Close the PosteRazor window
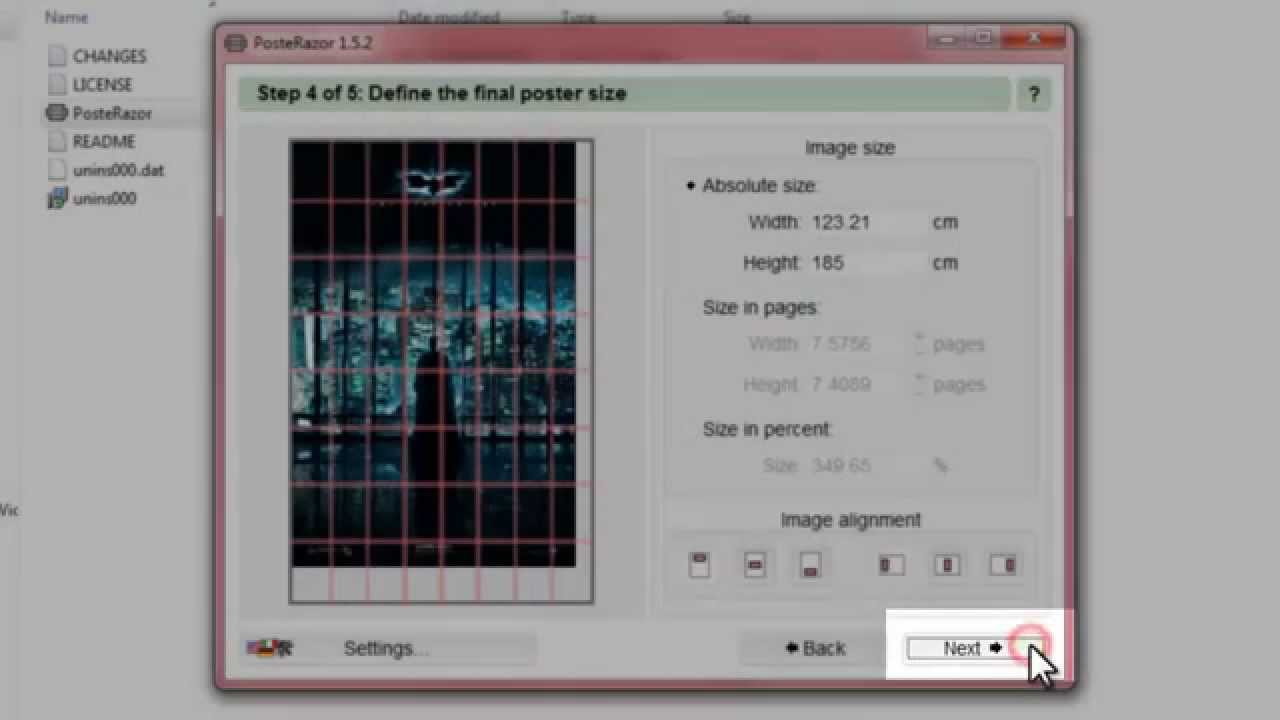 1035,39
